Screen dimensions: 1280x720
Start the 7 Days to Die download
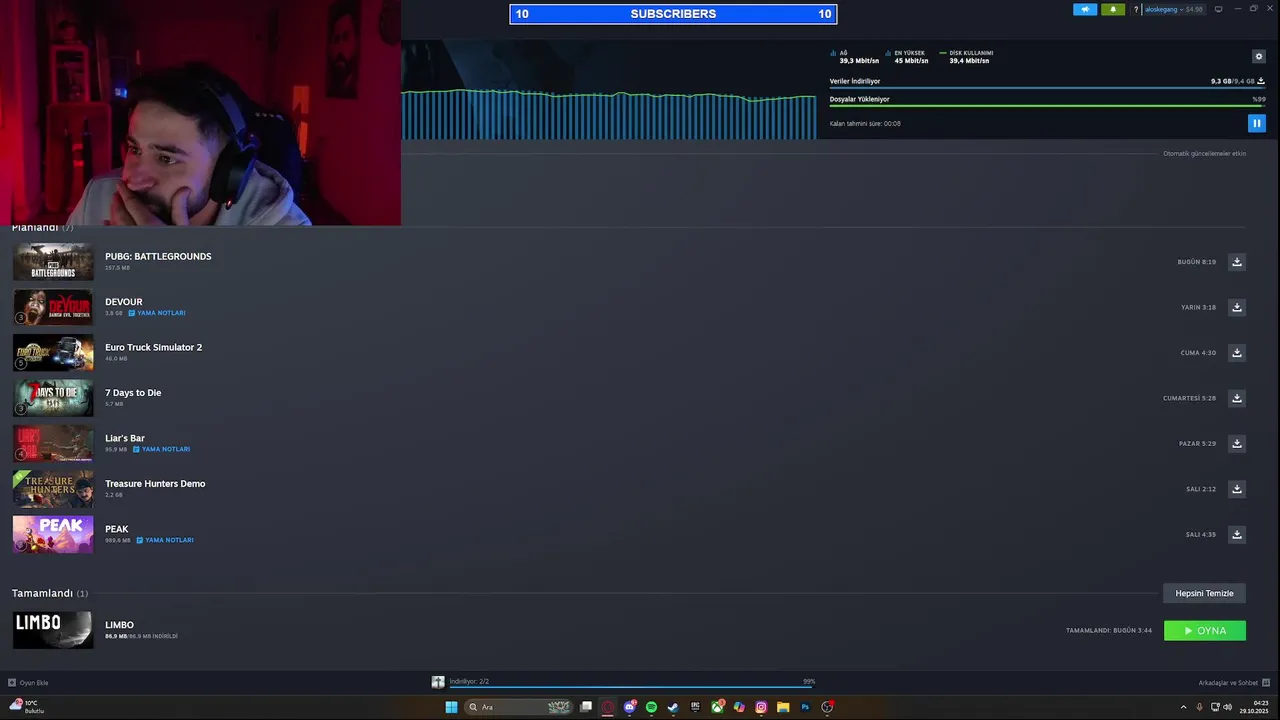point(1237,398)
